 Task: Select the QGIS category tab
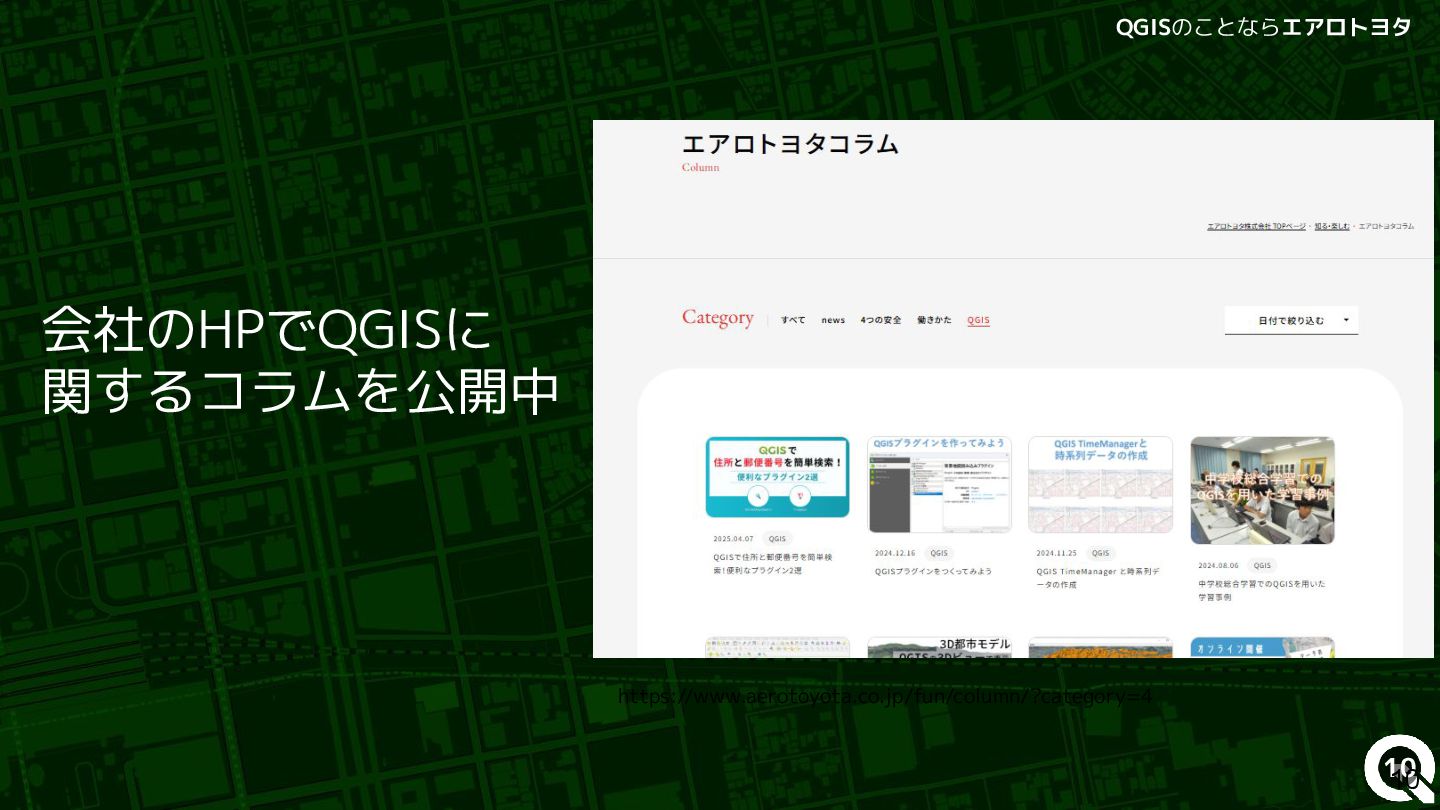click(978, 320)
